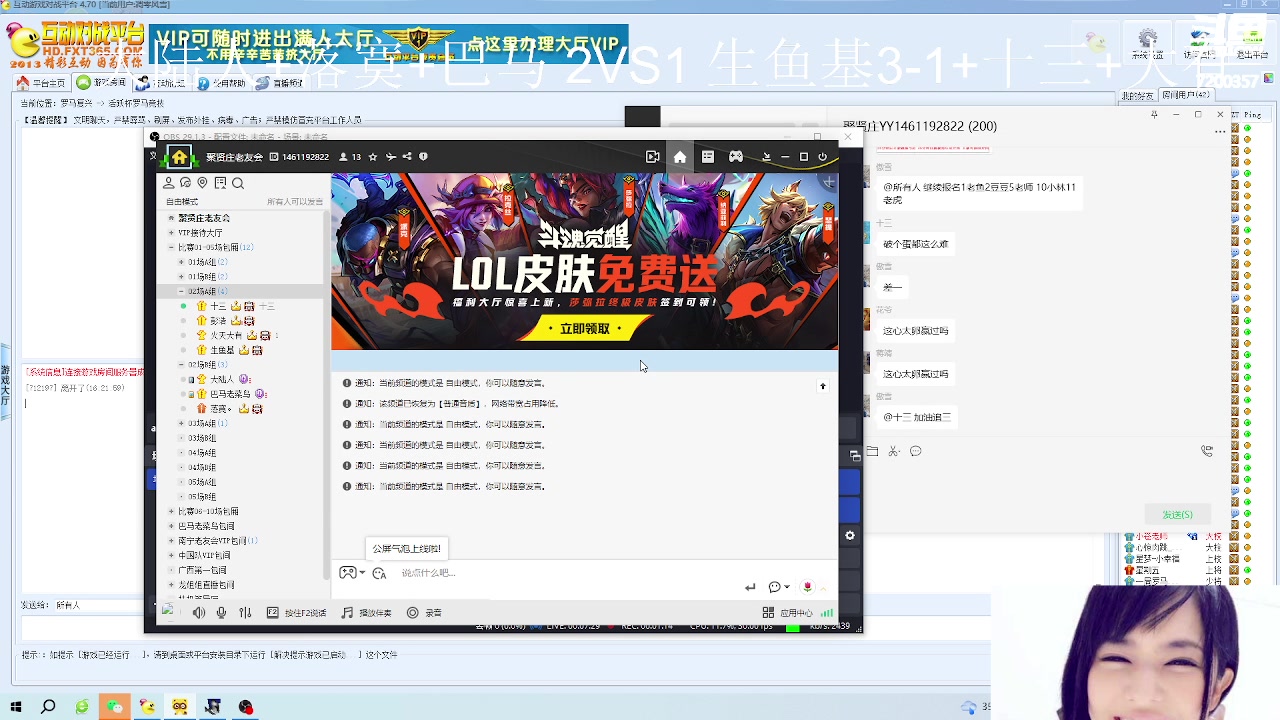Image resolution: width=1280 pixels, height=720 pixels.
Task: Open the WeChat taskbar icon
Action: [114, 707]
